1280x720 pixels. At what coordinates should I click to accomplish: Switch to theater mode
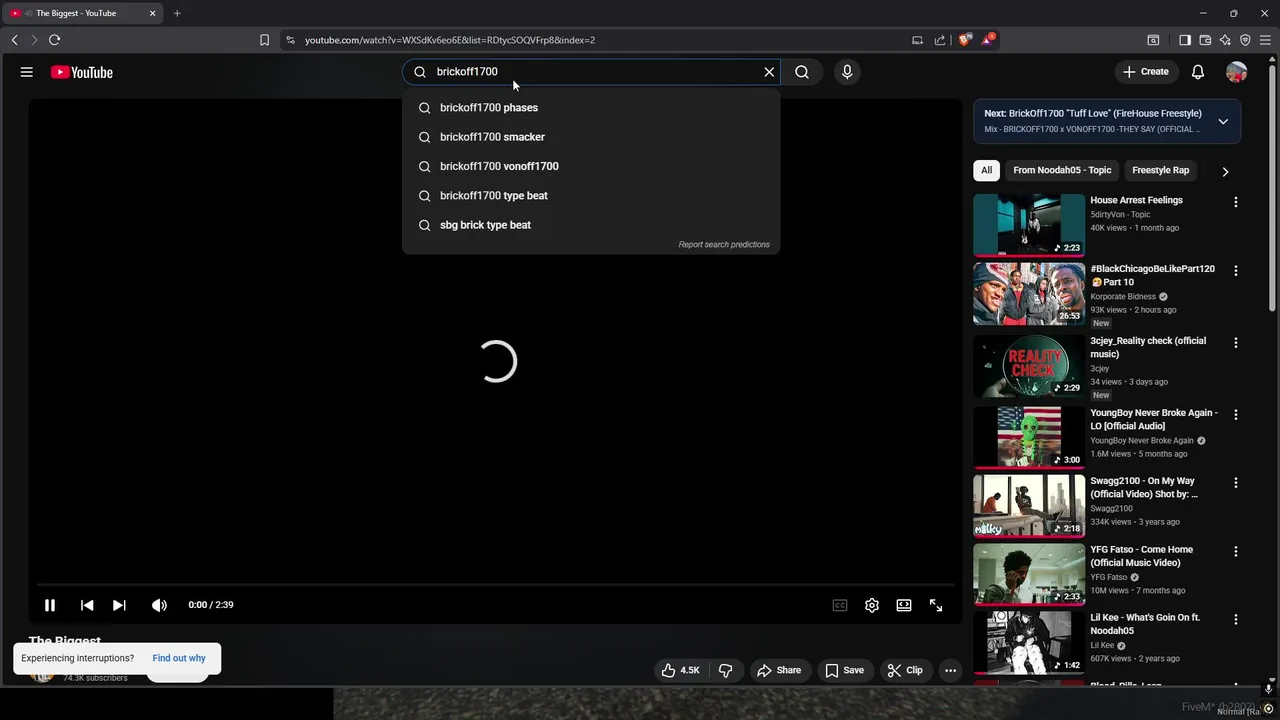pos(904,605)
